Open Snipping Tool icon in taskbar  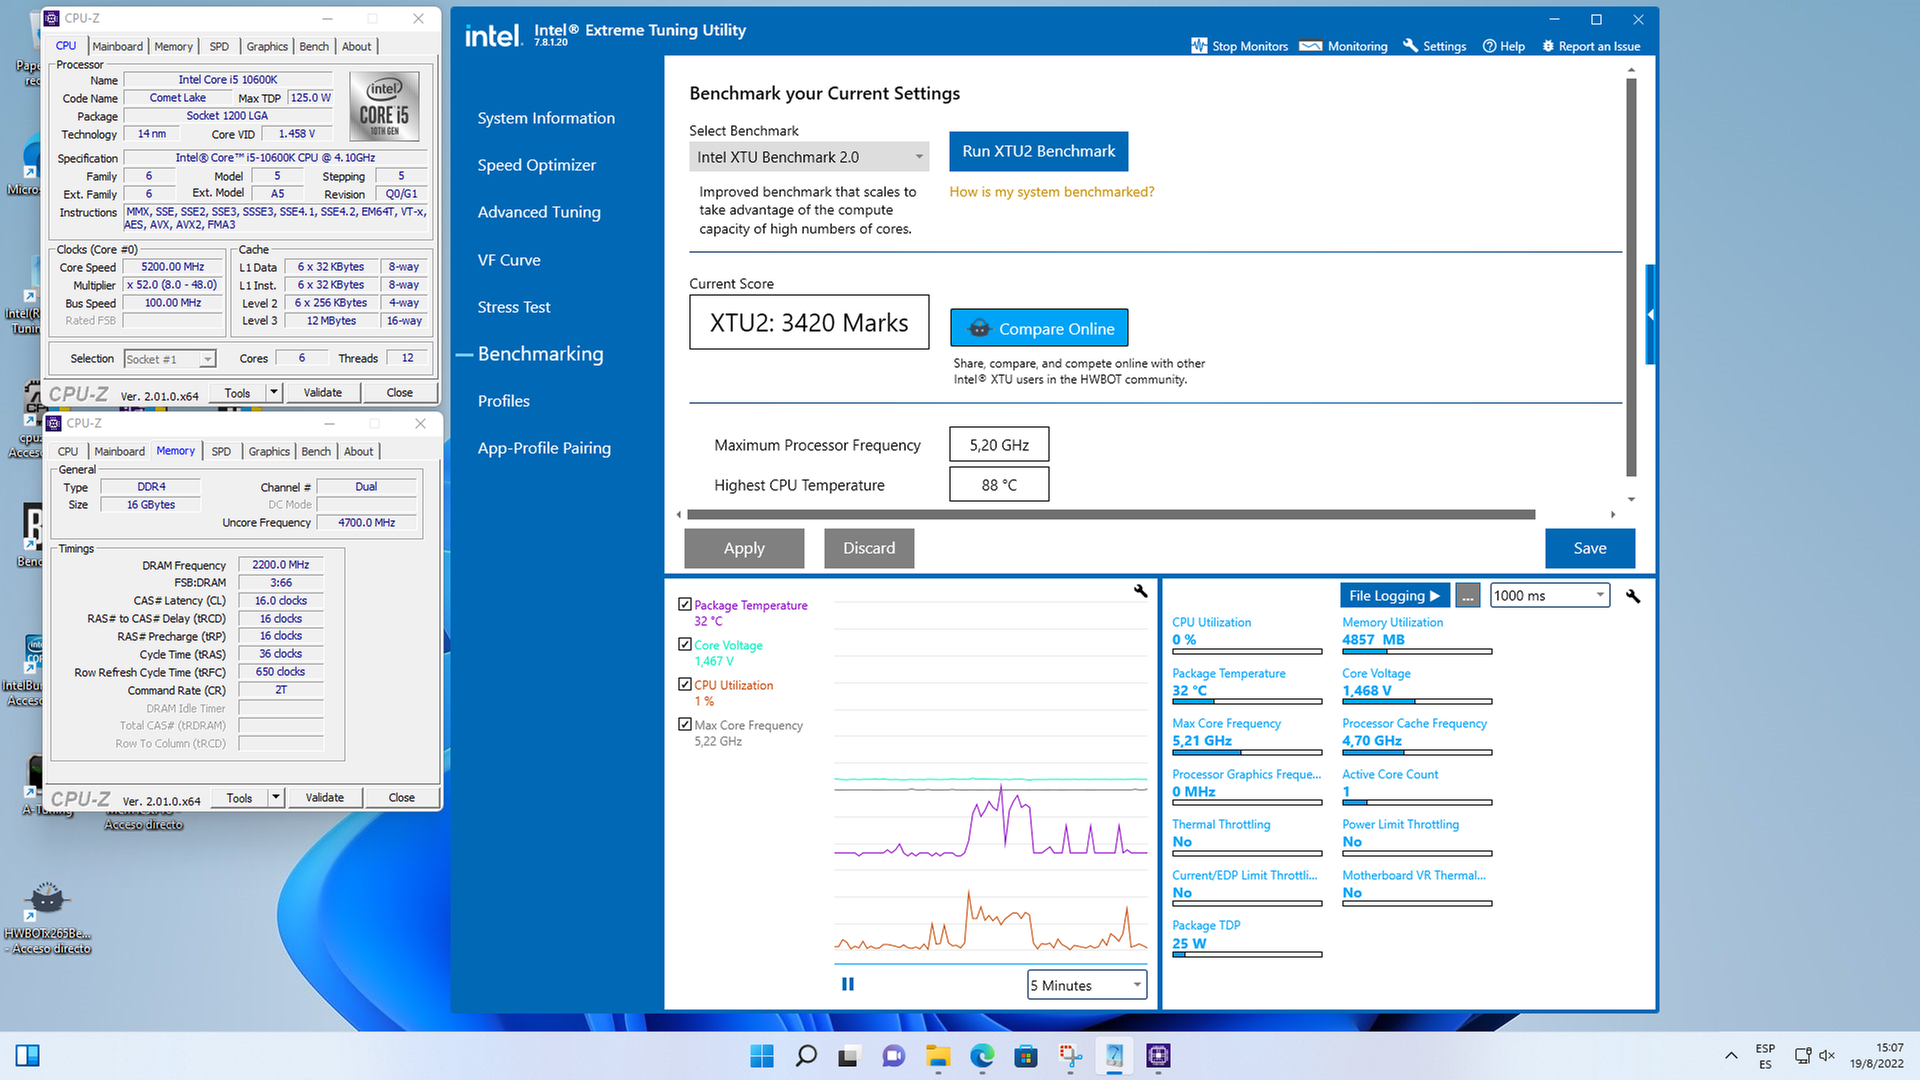tap(1071, 1056)
